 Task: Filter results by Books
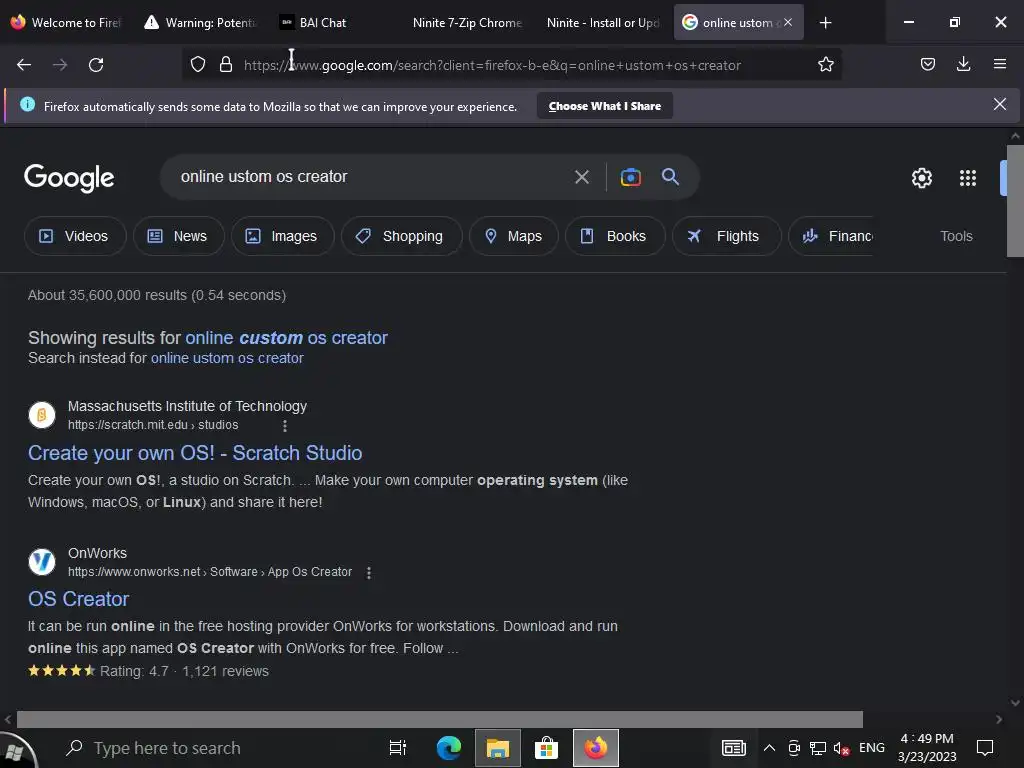(615, 236)
